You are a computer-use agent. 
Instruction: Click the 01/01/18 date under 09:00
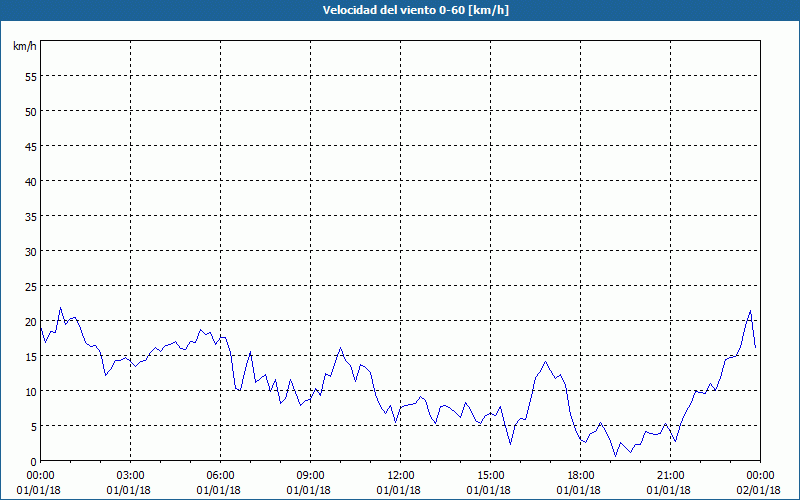309,490
